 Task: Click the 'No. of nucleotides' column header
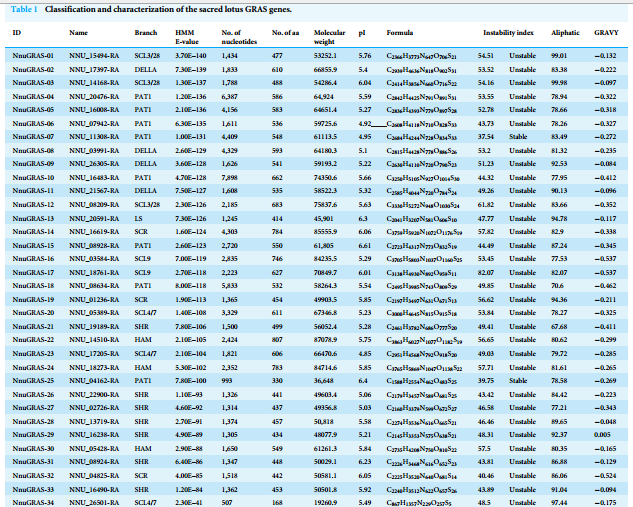239,37
